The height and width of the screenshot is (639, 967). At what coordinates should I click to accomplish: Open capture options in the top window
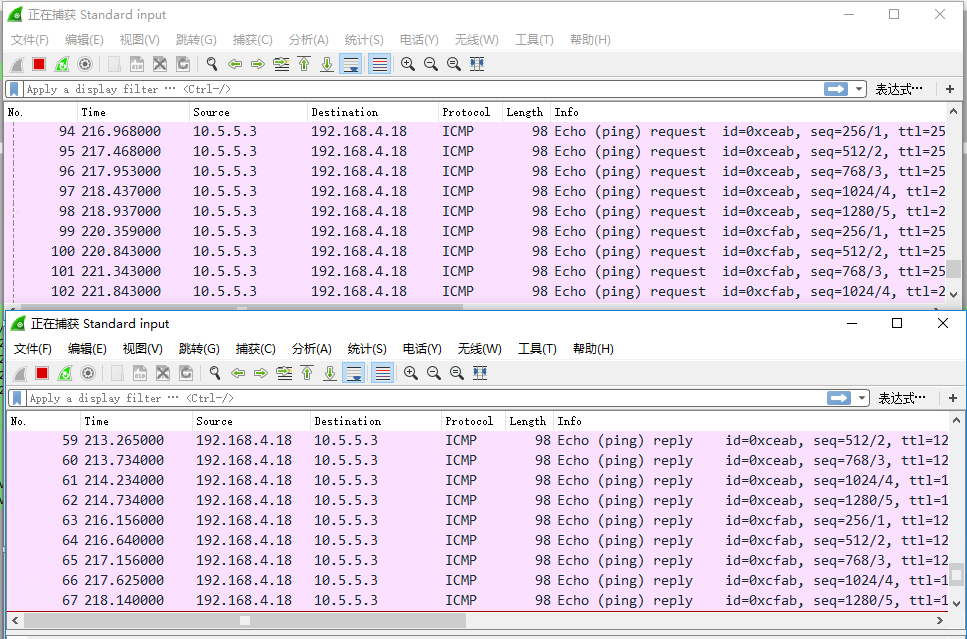point(85,64)
